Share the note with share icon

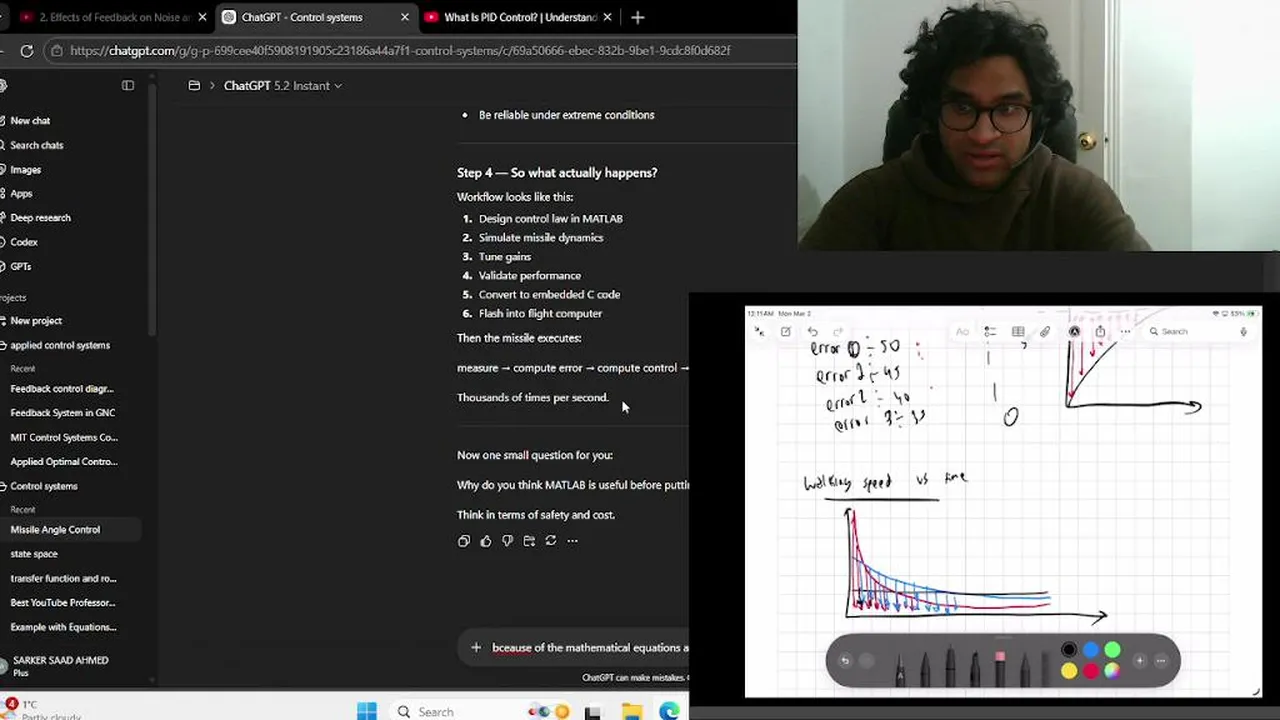pyautogui.click(x=1100, y=332)
